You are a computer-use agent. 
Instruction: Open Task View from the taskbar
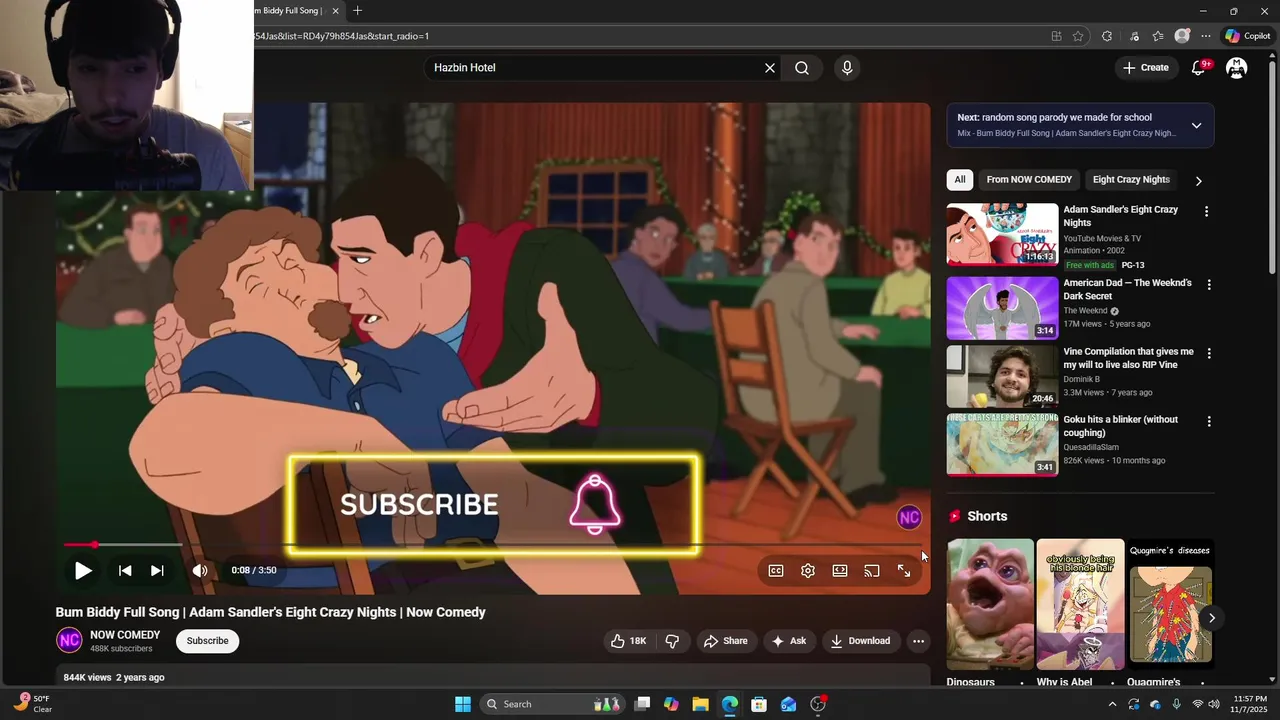pos(643,704)
